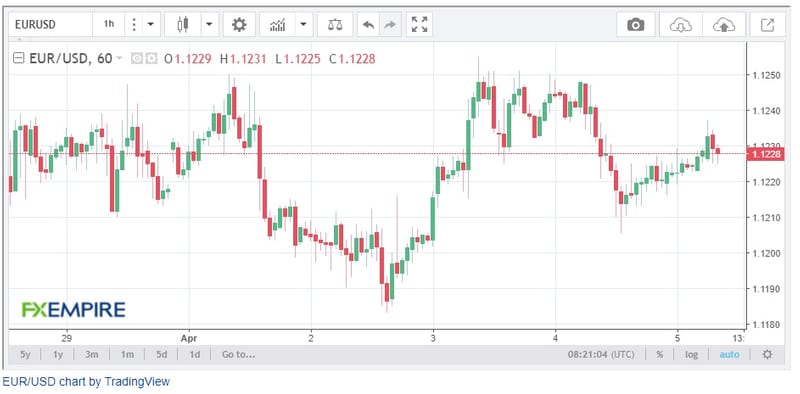
Task: Take a snapshot with camera icon
Action: click(x=636, y=24)
